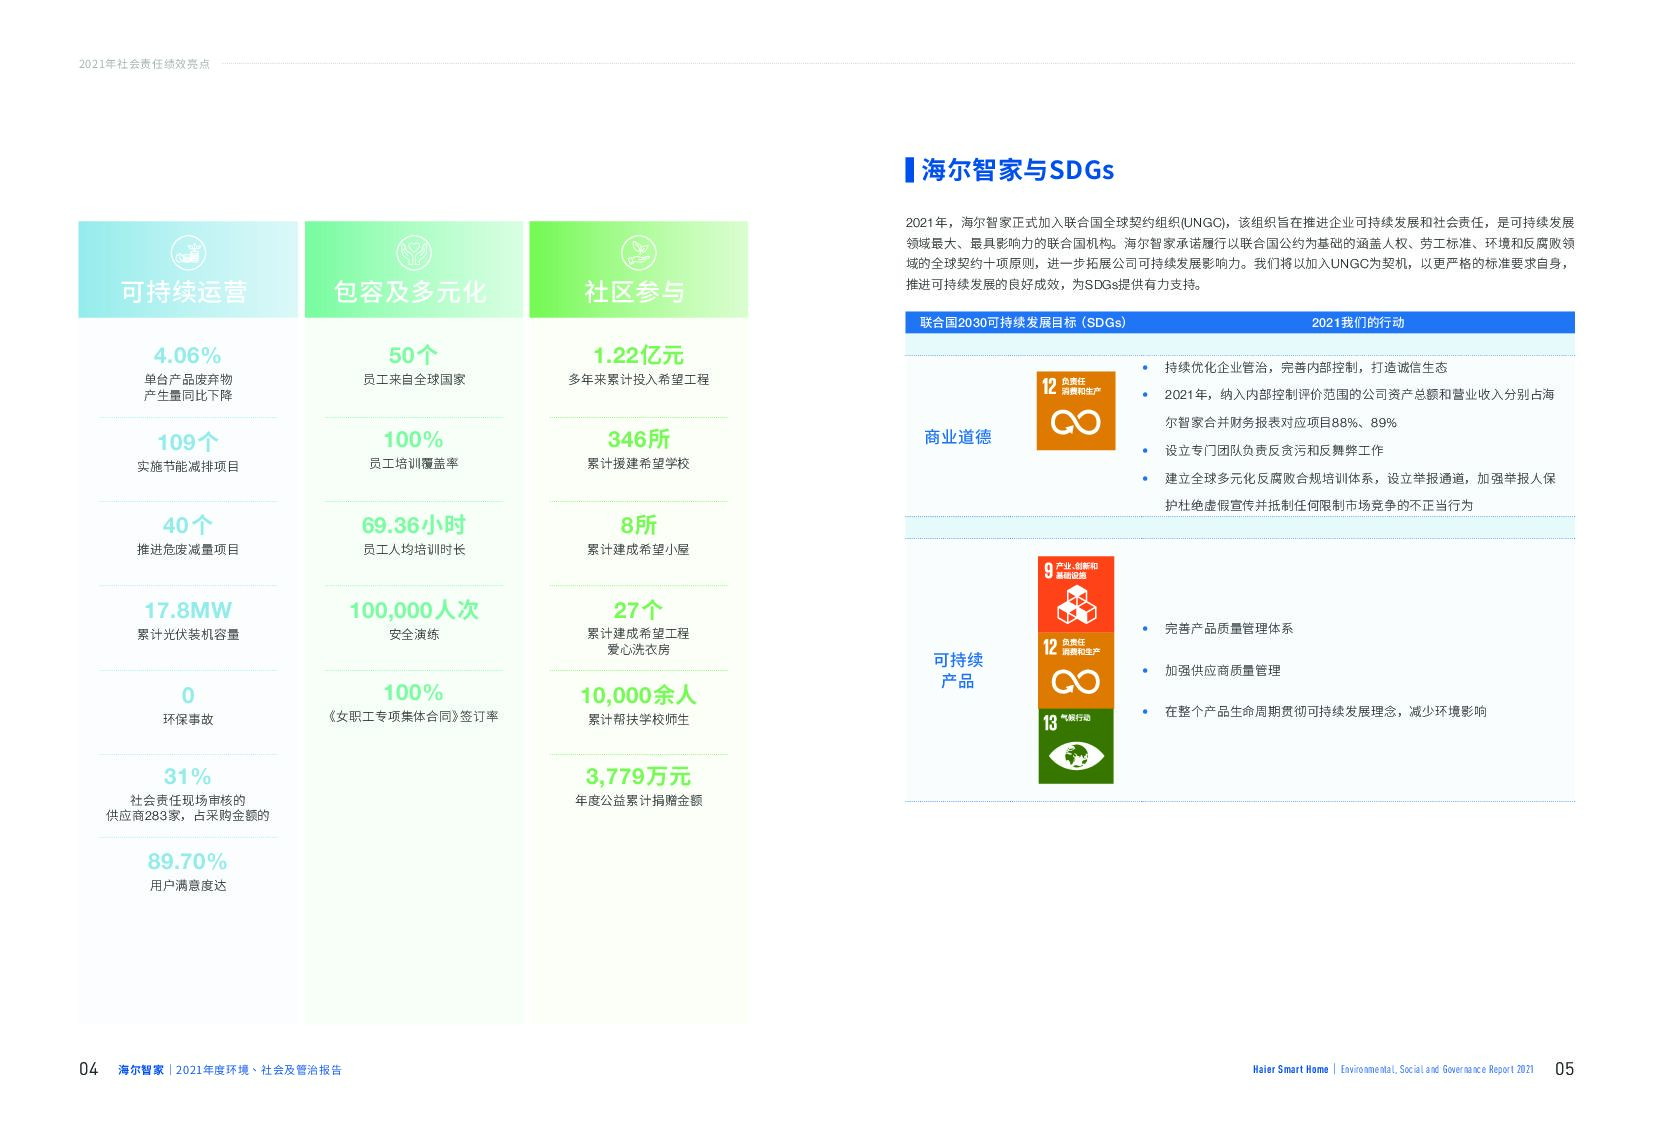Click the icon above 可持续运营 header
1654x1122 pixels.
[188, 252]
